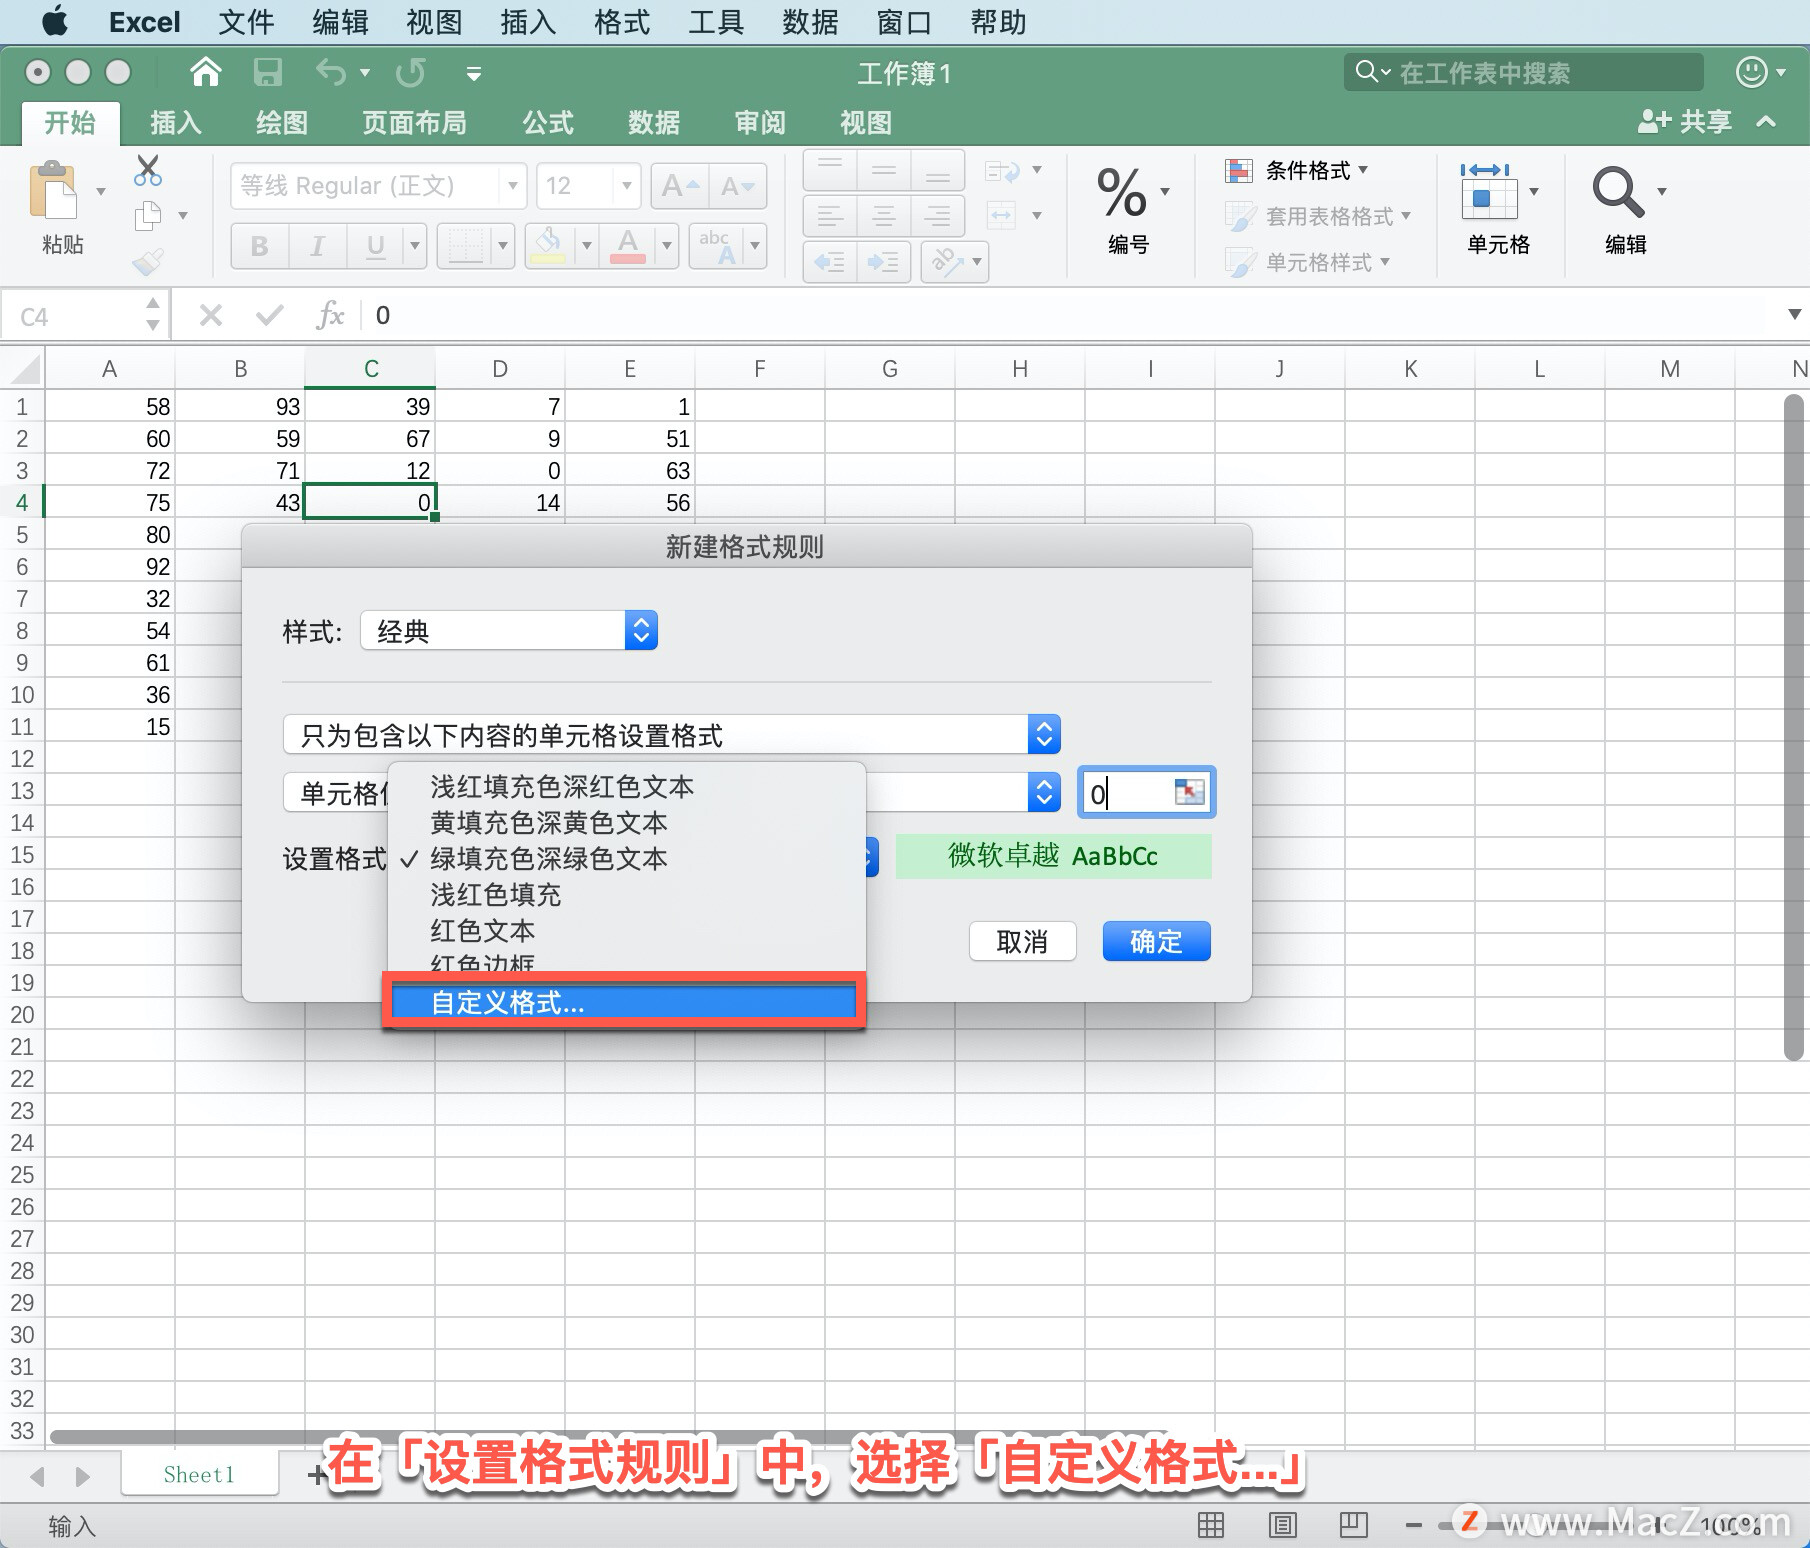Click the zoom out minus button
This screenshot has height=1548, width=1810.
[1413, 1525]
